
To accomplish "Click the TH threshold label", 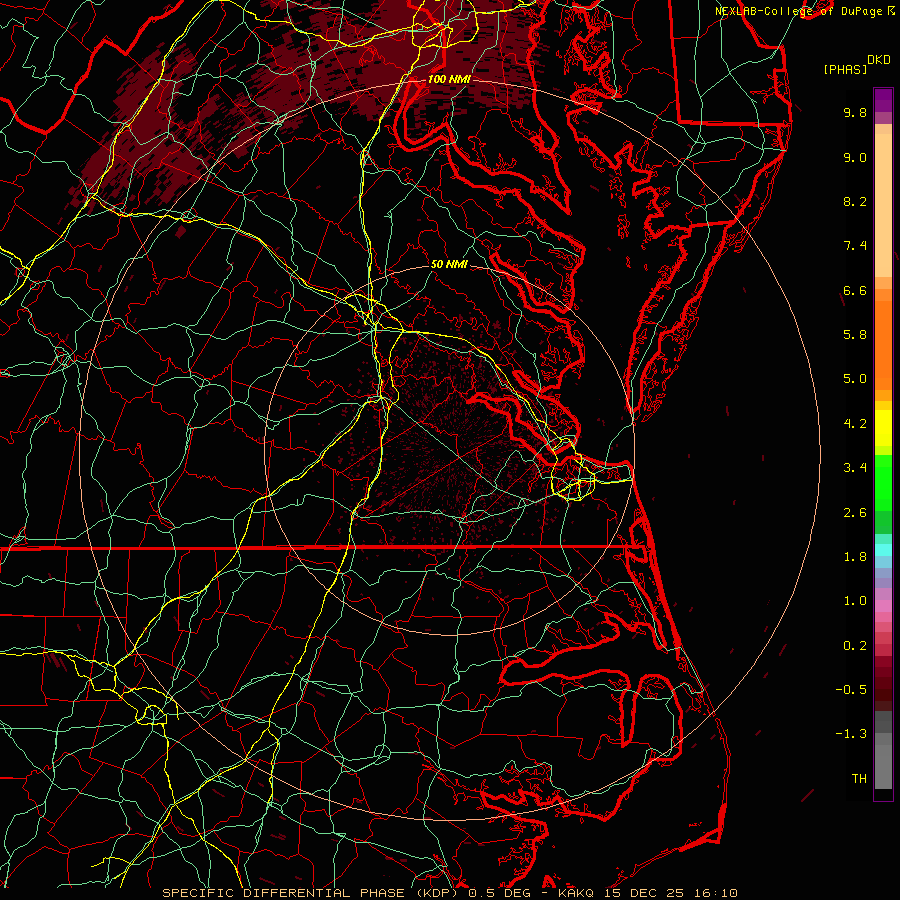I will pos(859,779).
